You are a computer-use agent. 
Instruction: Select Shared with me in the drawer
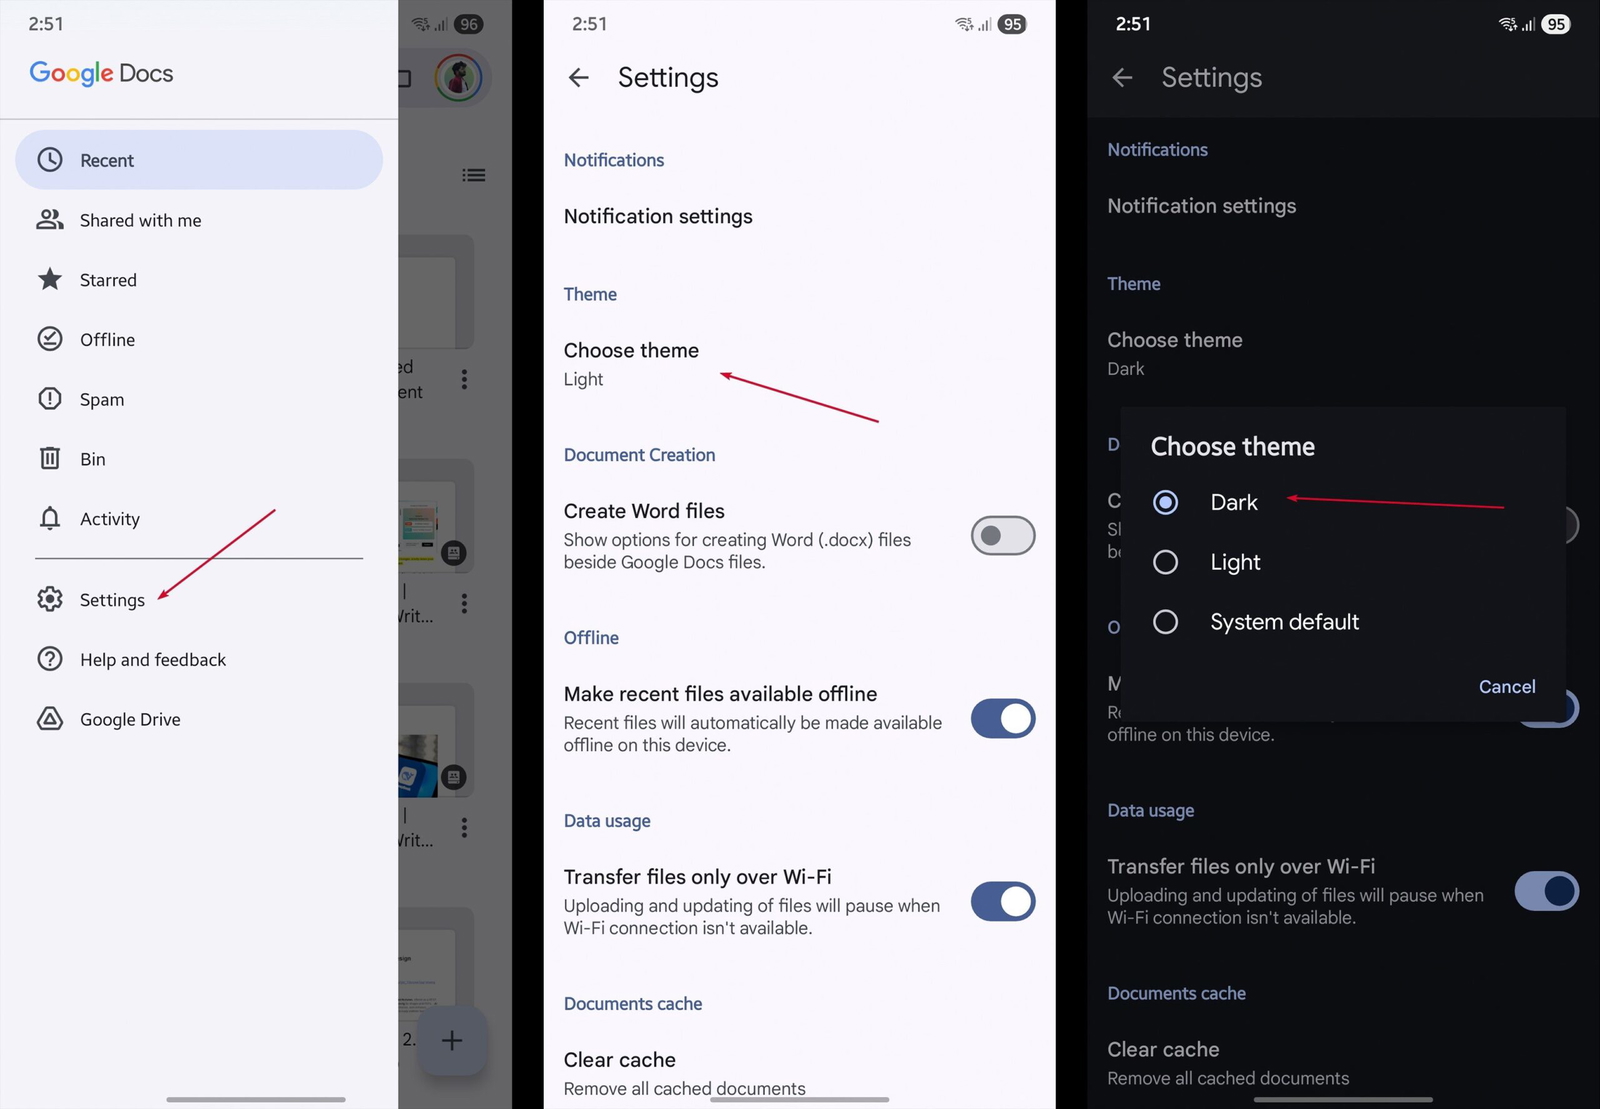pos(140,220)
